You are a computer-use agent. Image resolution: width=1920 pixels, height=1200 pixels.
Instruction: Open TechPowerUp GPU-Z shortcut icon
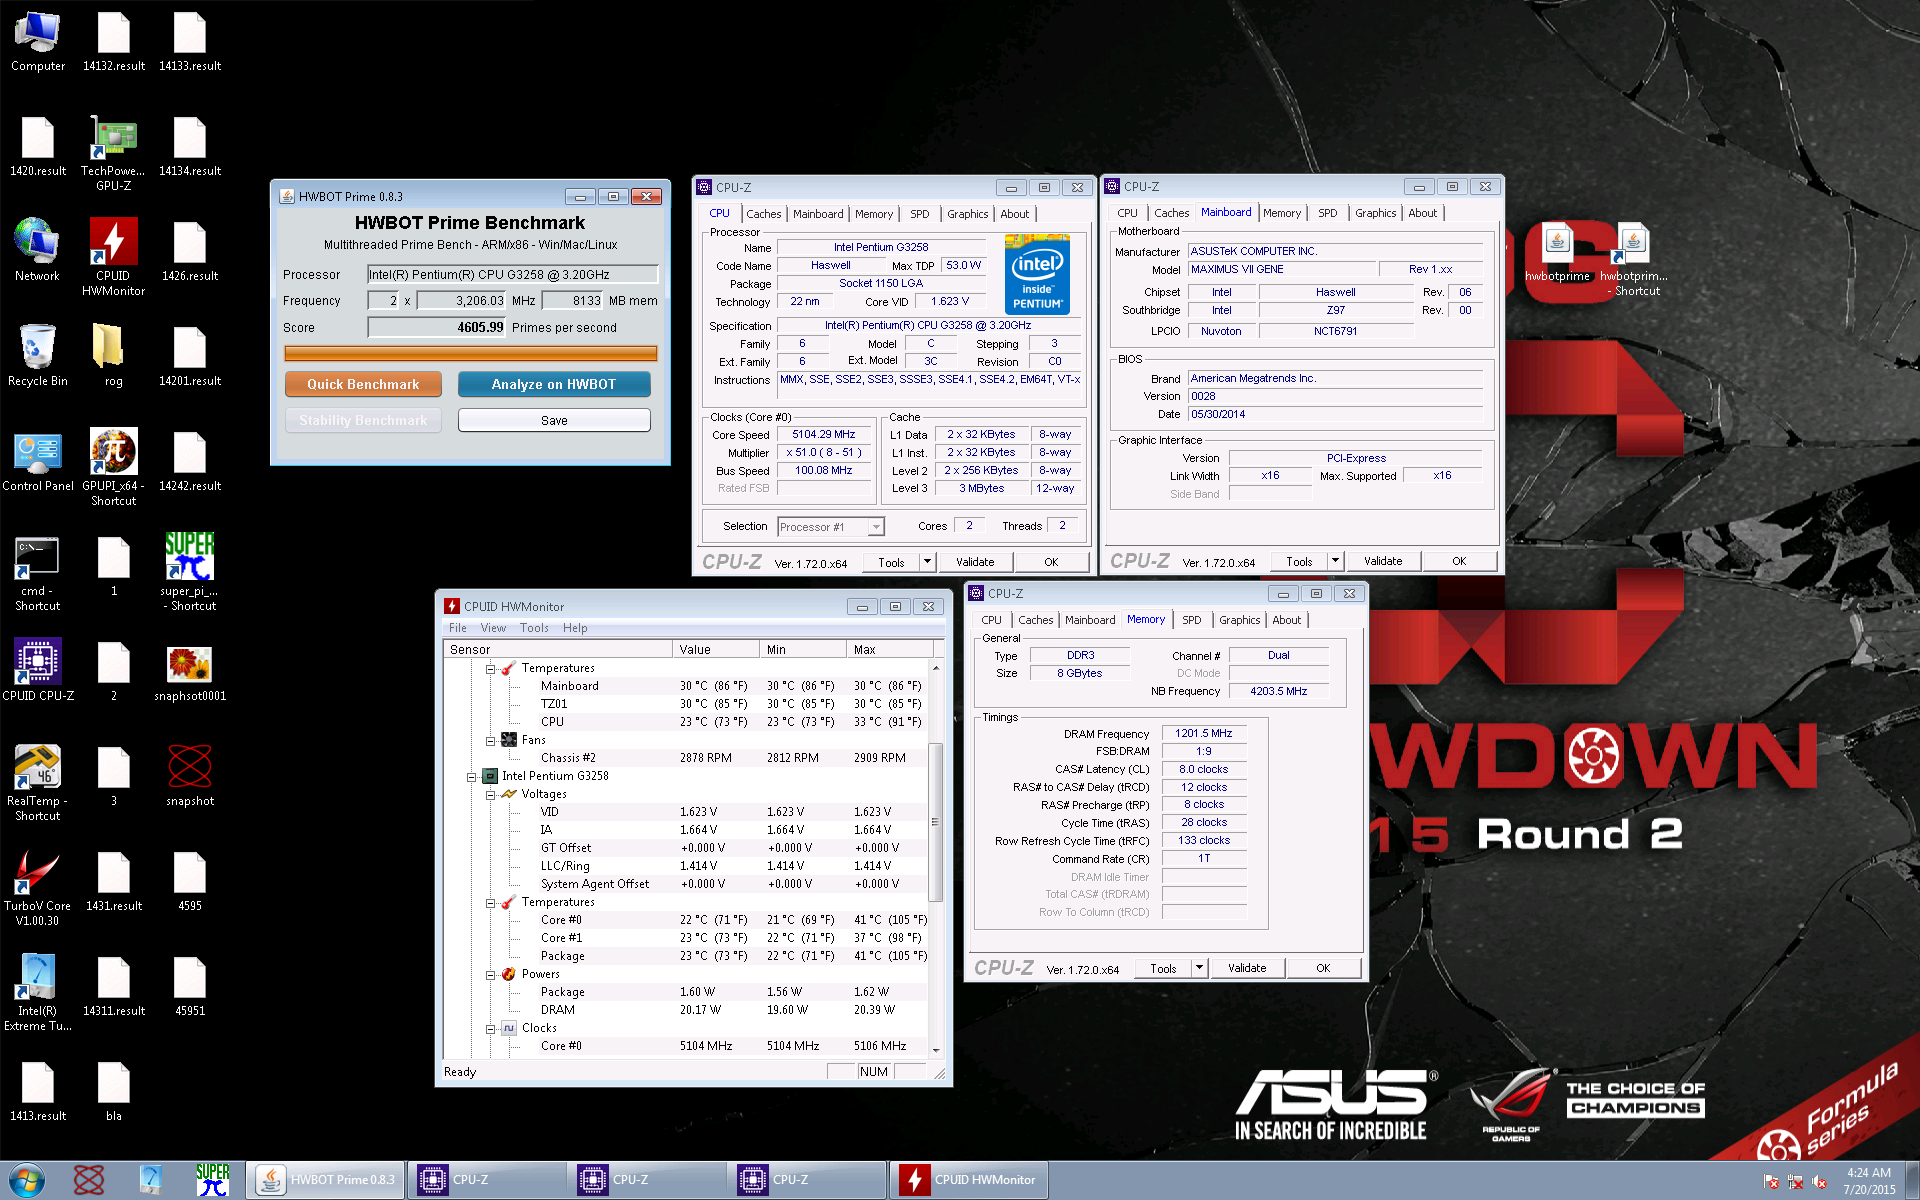(114, 153)
